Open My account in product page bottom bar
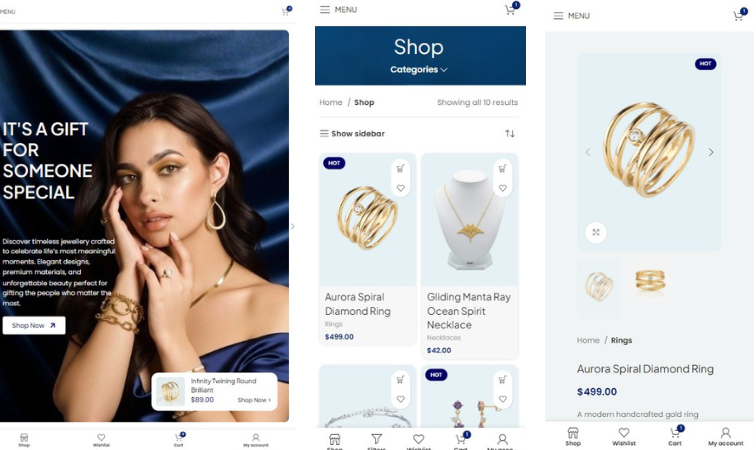The width and height of the screenshot is (756, 450). click(726, 436)
